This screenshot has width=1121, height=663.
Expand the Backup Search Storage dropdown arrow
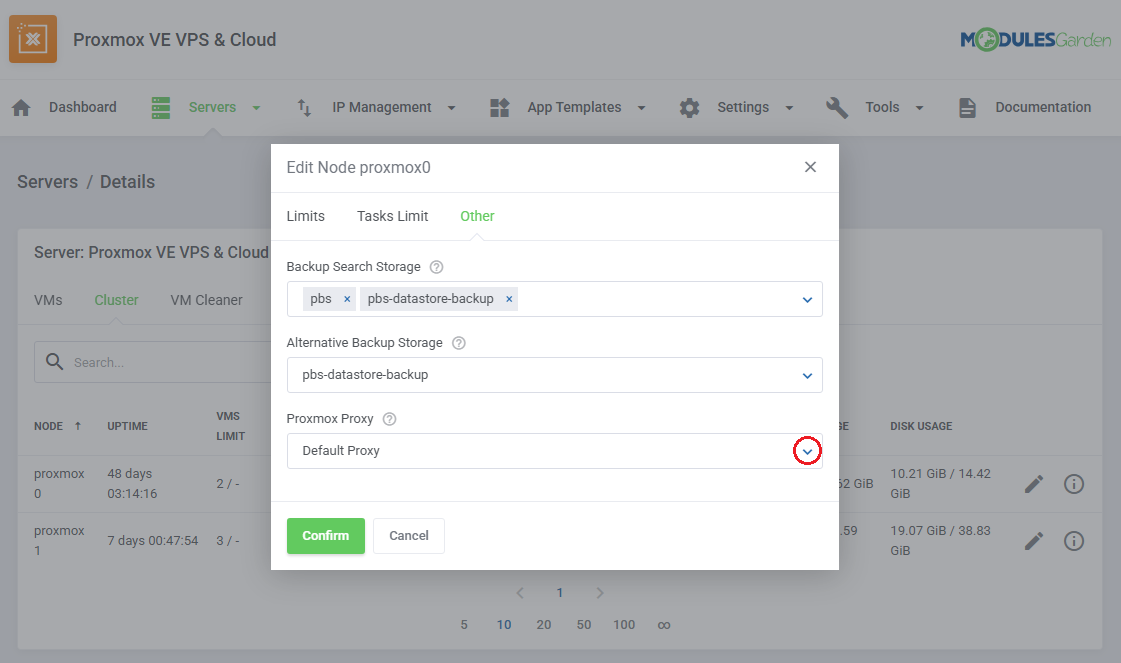(807, 299)
